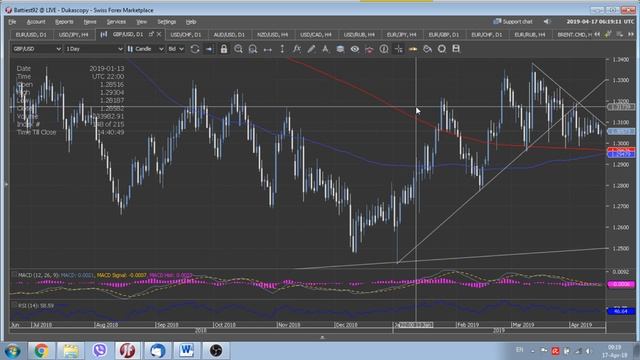Open the Help menu

[x=191, y=22]
